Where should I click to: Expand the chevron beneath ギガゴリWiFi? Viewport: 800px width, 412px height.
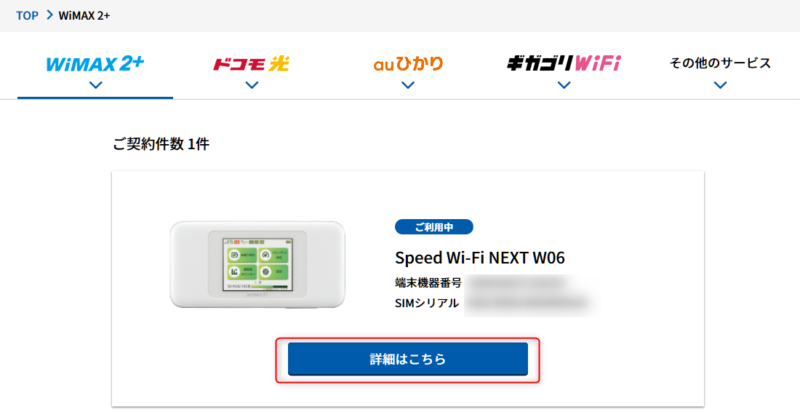point(564,86)
